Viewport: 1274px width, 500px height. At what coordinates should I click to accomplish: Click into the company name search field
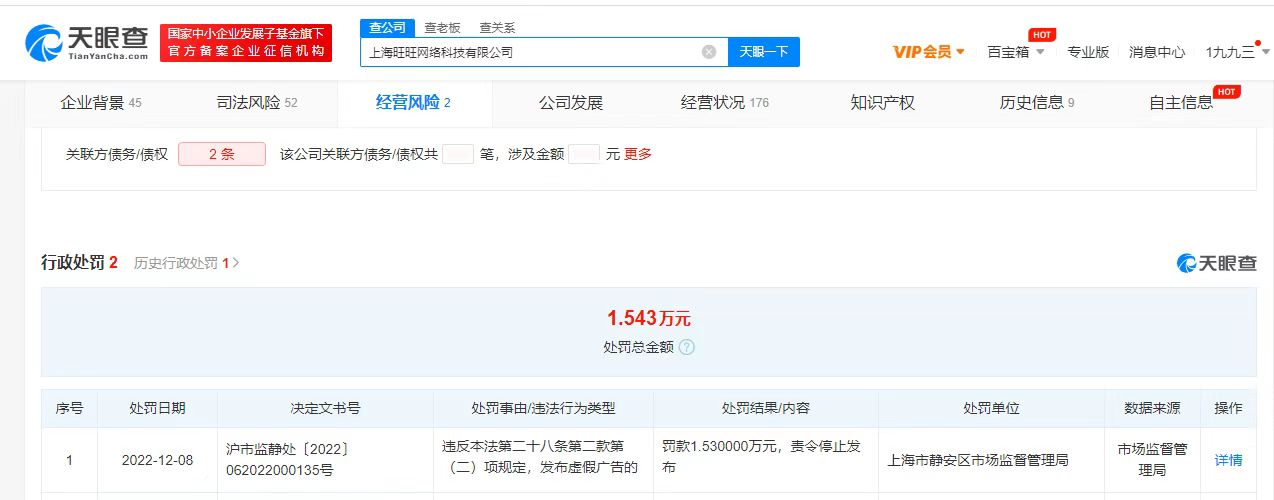pyautogui.click(x=530, y=52)
